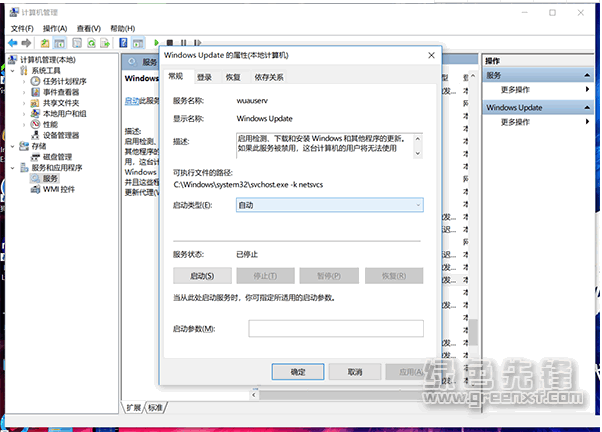Collapse the Windows Update actions section
This screenshot has height=432, width=602.
point(587,108)
